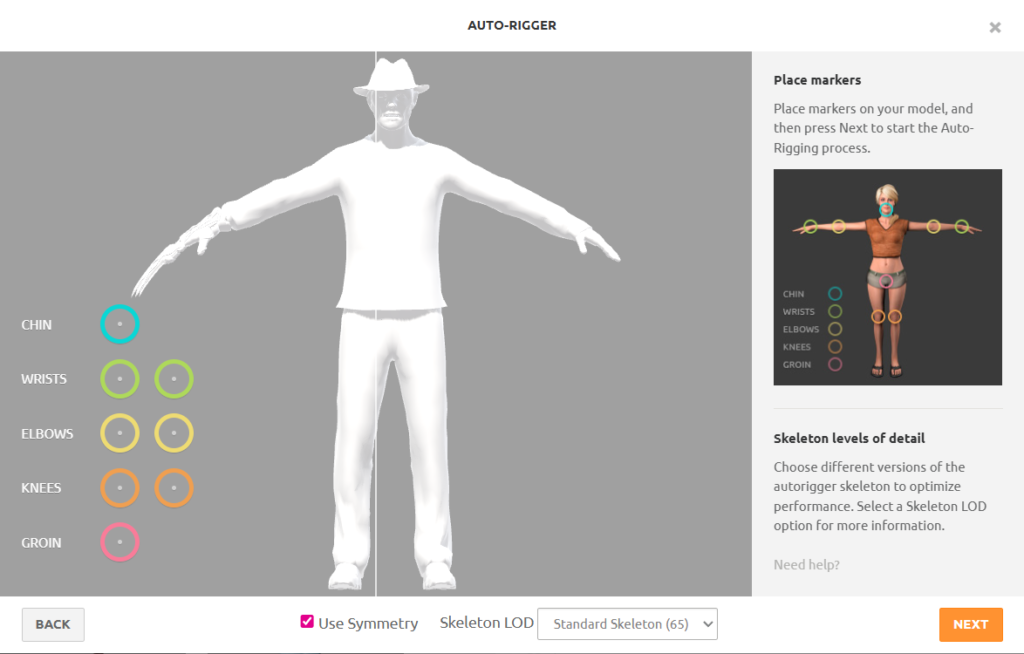
Task: Click the WRISTS marker label
Action: [44, 379]
